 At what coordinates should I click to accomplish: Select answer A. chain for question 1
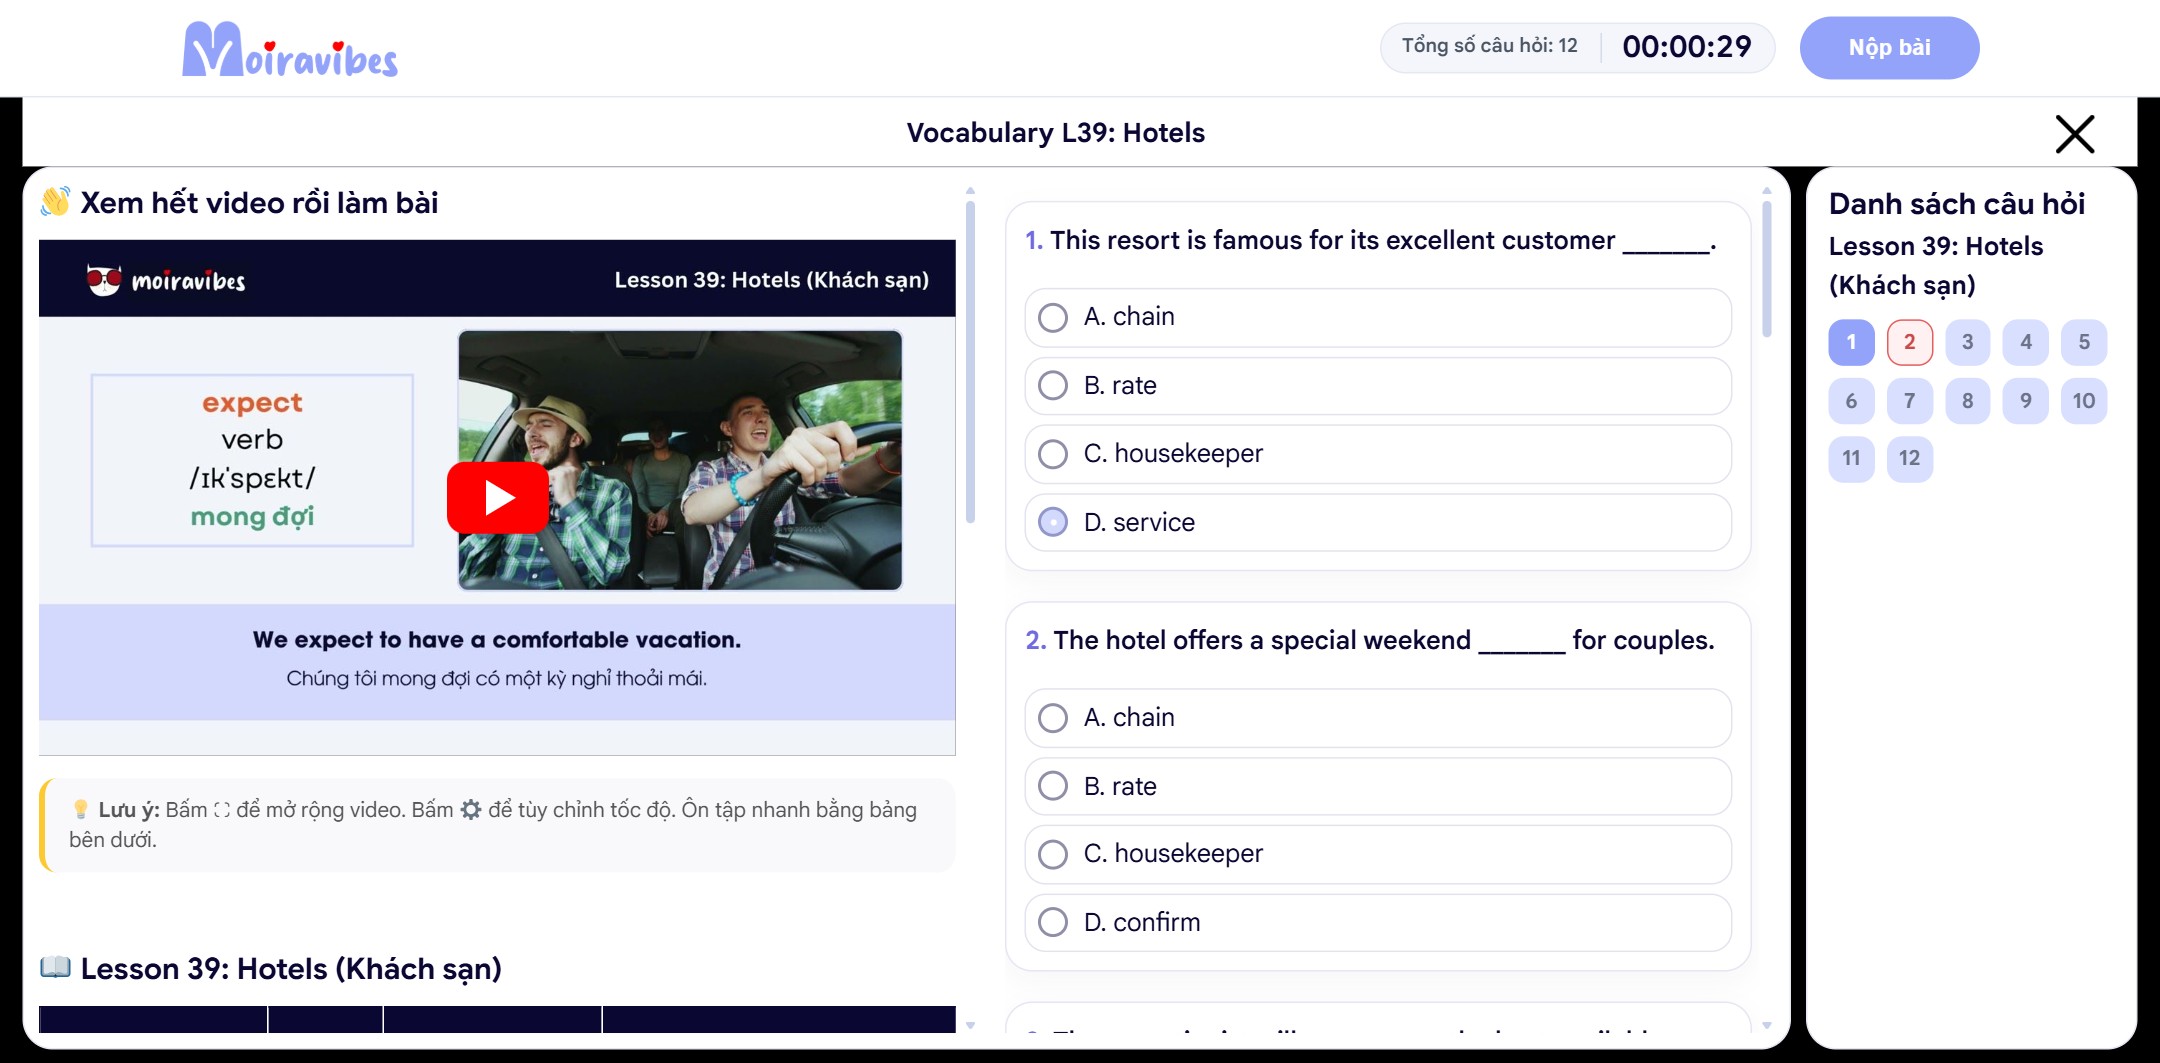click(1377, 317)
